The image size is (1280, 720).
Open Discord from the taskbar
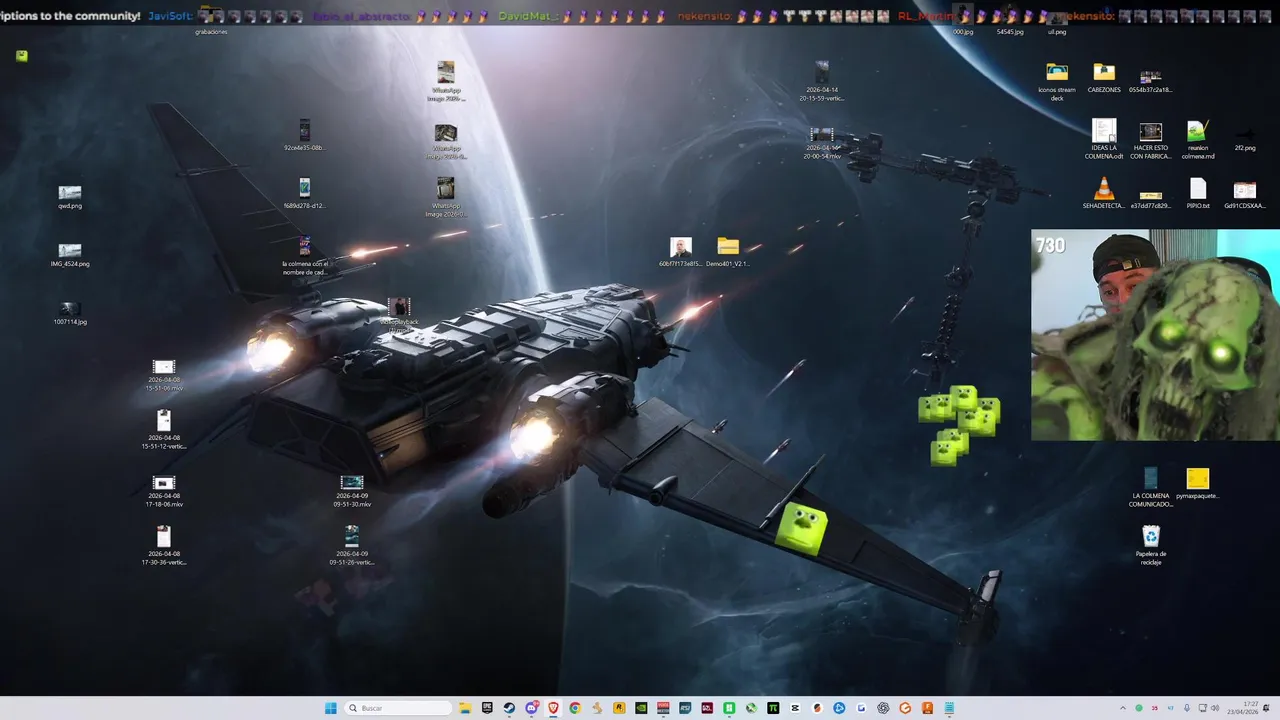click(x=531, y=708)
